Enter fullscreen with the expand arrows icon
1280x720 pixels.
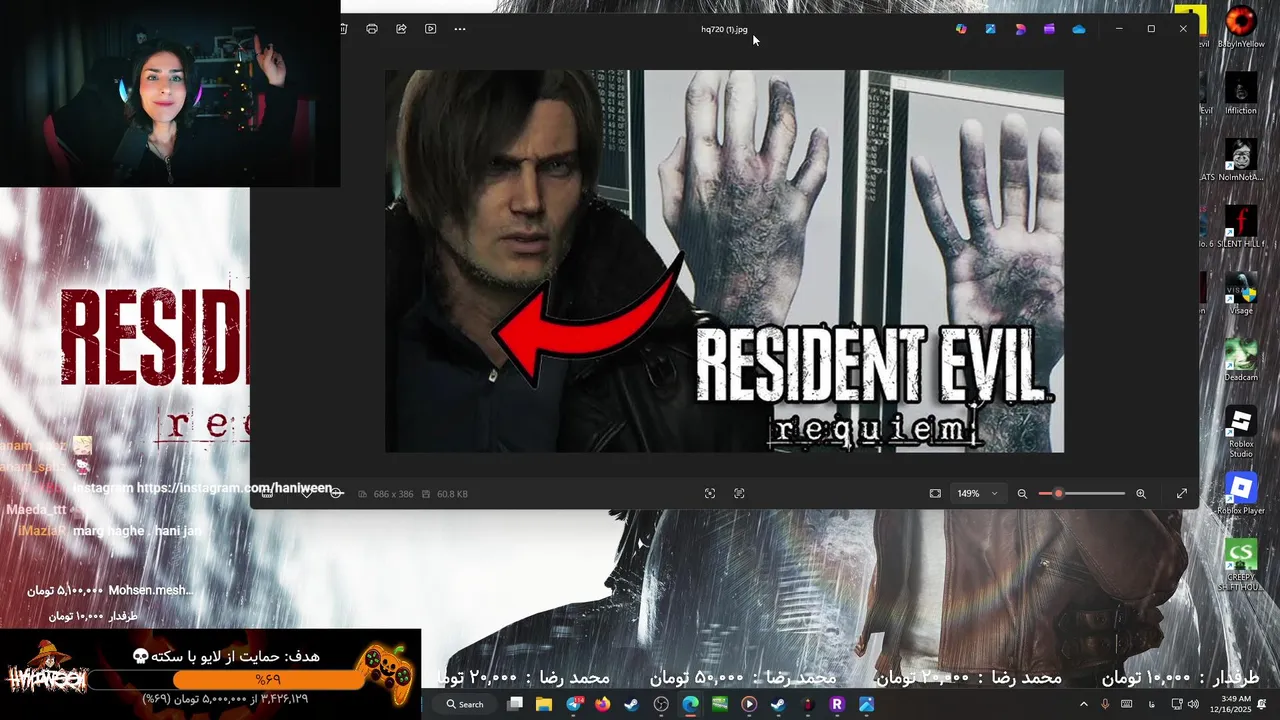1182,494
